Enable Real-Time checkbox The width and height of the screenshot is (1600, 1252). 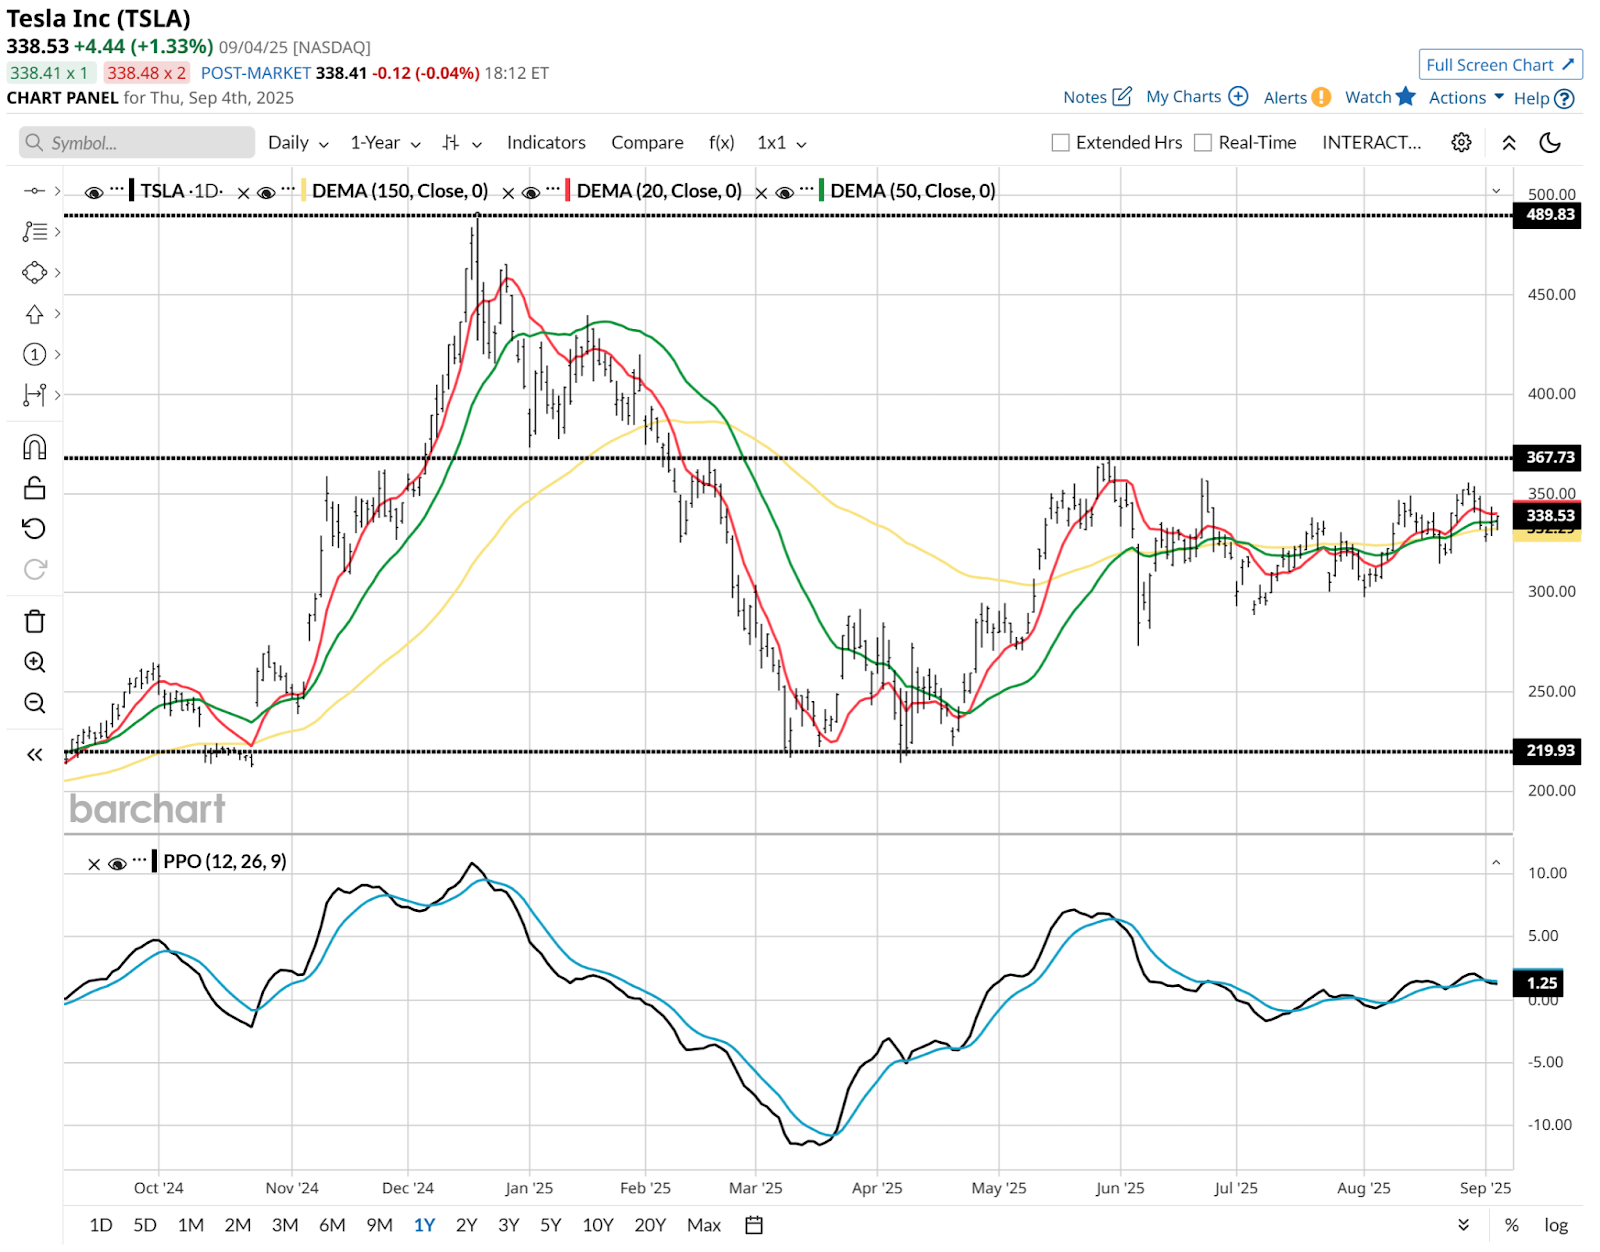[1203, 143]
